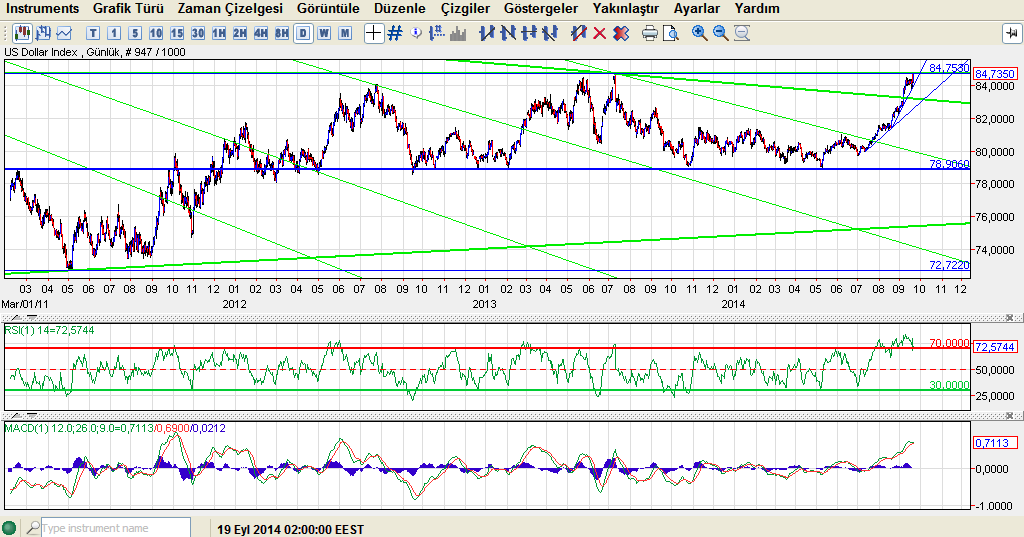The image size is (1024, 537).
Task: Click the MACD(1) indicator label
Action: [x=115, y=429]
